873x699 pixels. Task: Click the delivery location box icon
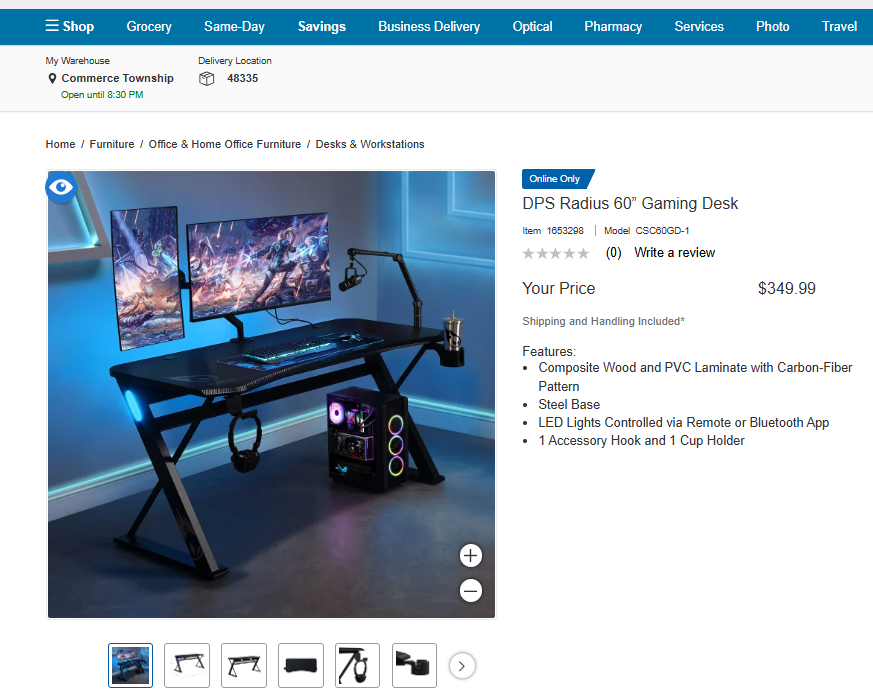pos(207,78)
